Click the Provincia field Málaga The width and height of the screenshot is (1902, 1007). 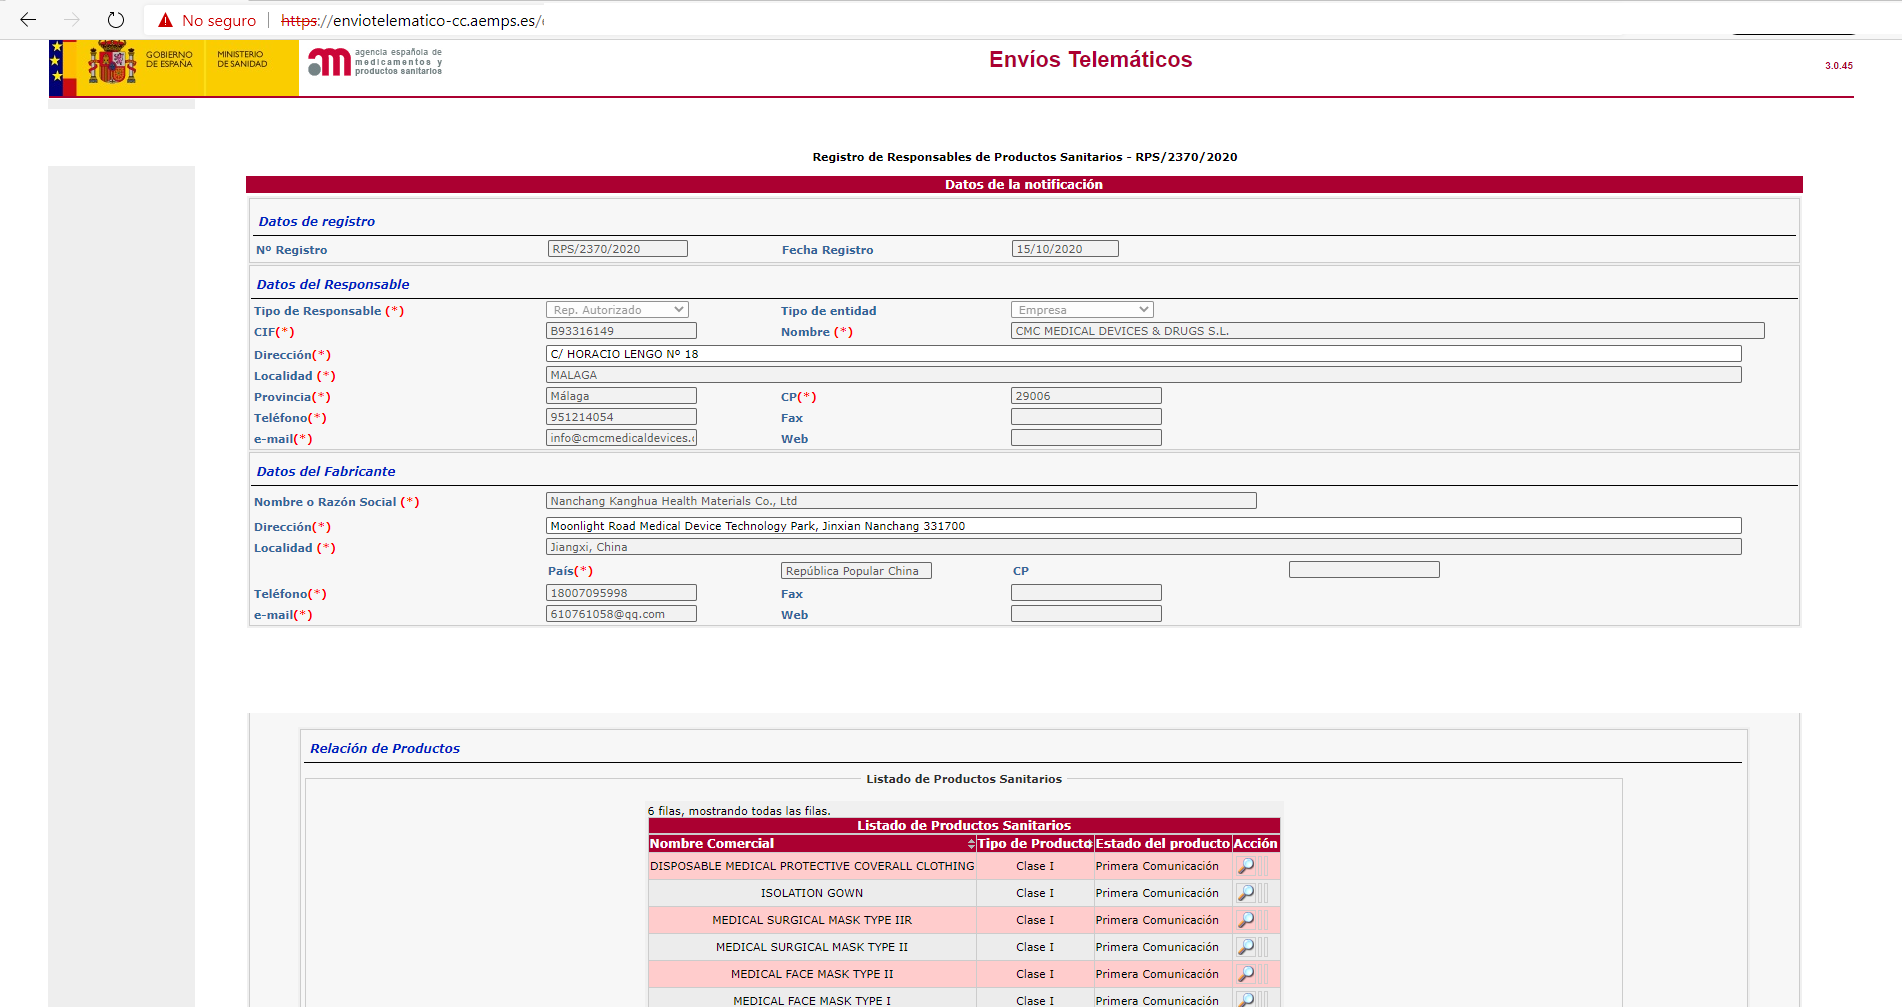(621, 396)
